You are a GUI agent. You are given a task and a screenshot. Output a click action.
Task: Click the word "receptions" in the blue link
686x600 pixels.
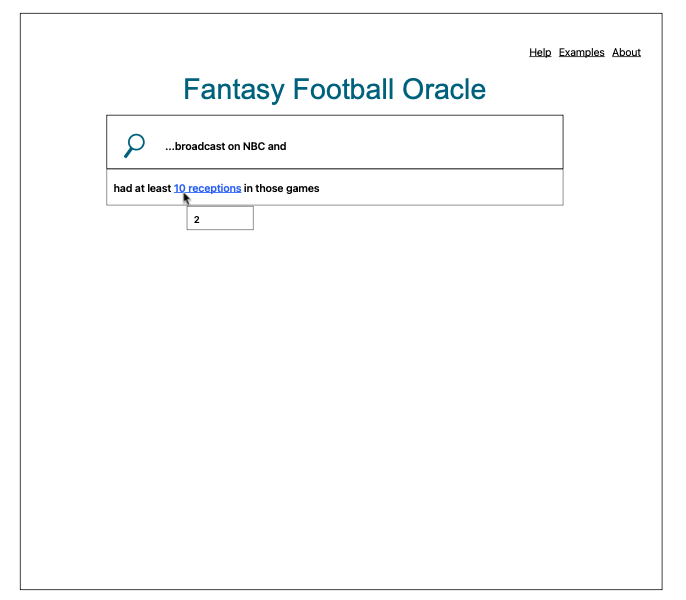[x=215, y=188]
